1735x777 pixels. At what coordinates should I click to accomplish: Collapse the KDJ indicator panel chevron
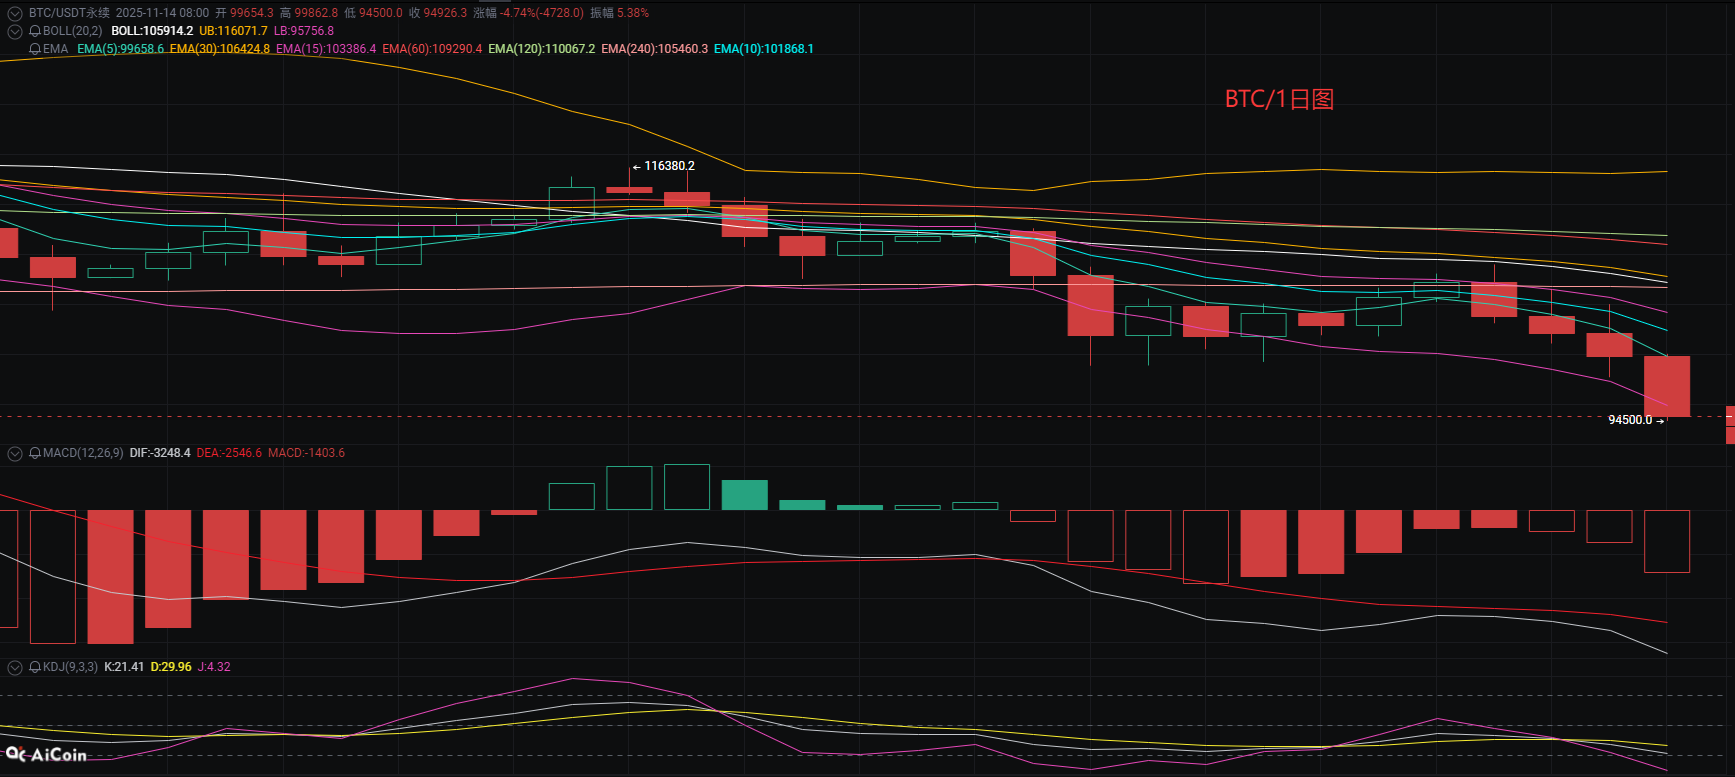(14, 667)
